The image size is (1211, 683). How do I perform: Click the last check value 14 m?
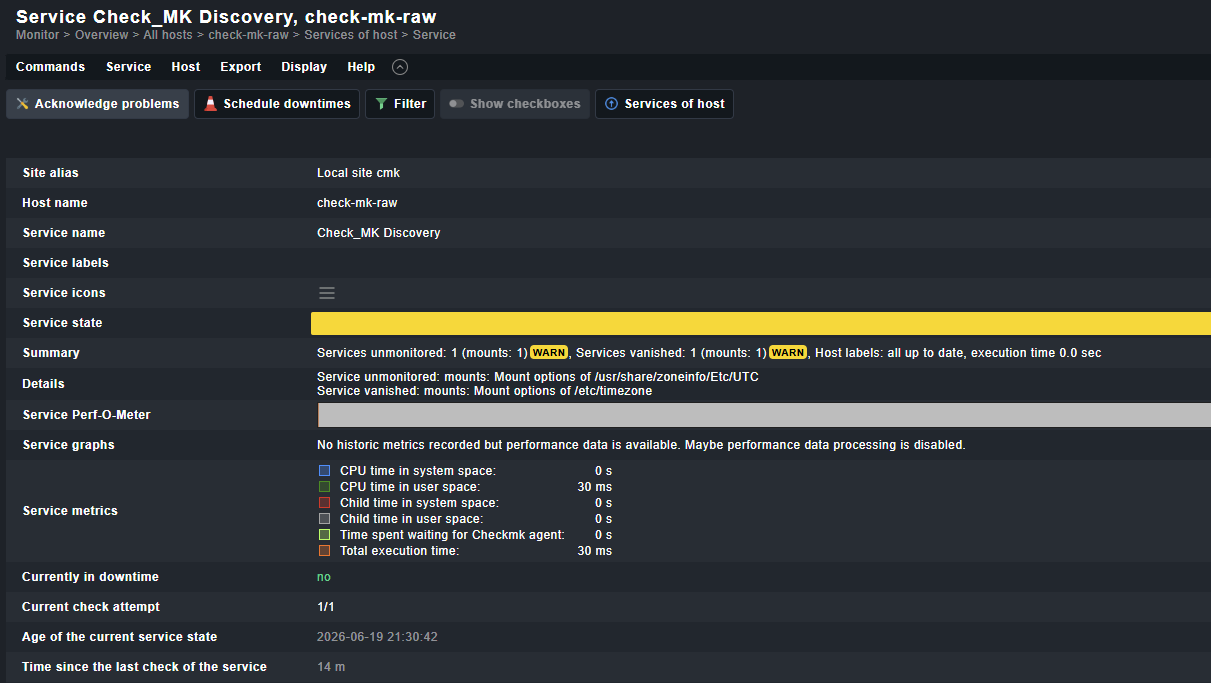point(331,667)
